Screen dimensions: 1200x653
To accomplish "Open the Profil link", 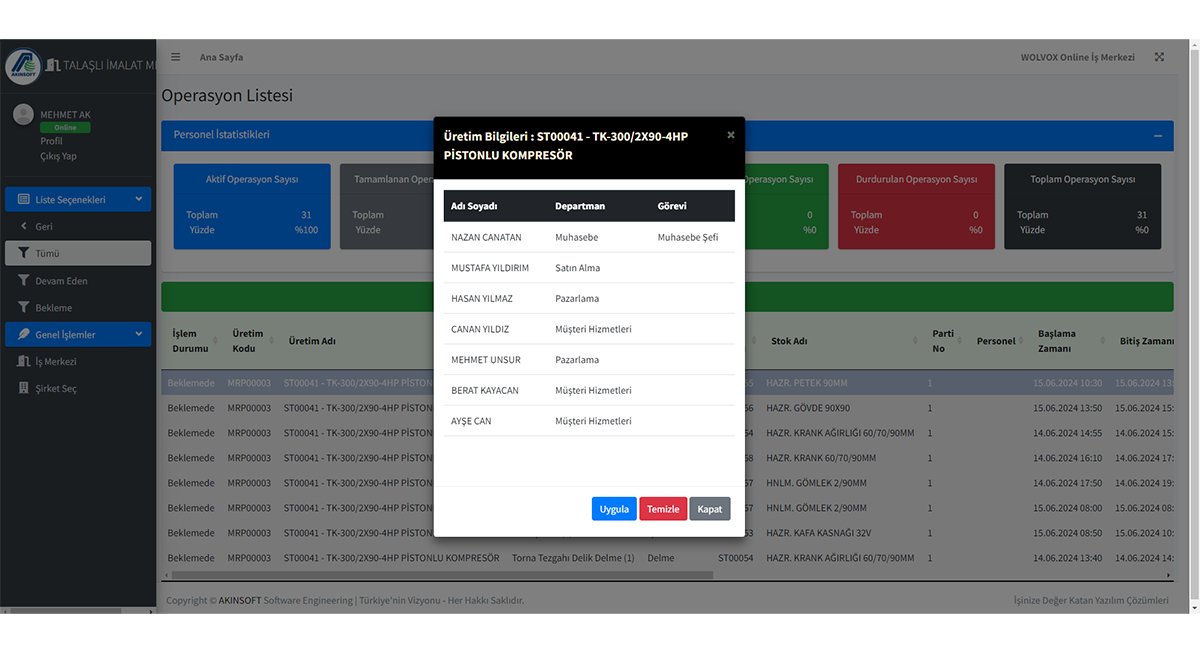I will pyautogui.click(x=51, y=141).
